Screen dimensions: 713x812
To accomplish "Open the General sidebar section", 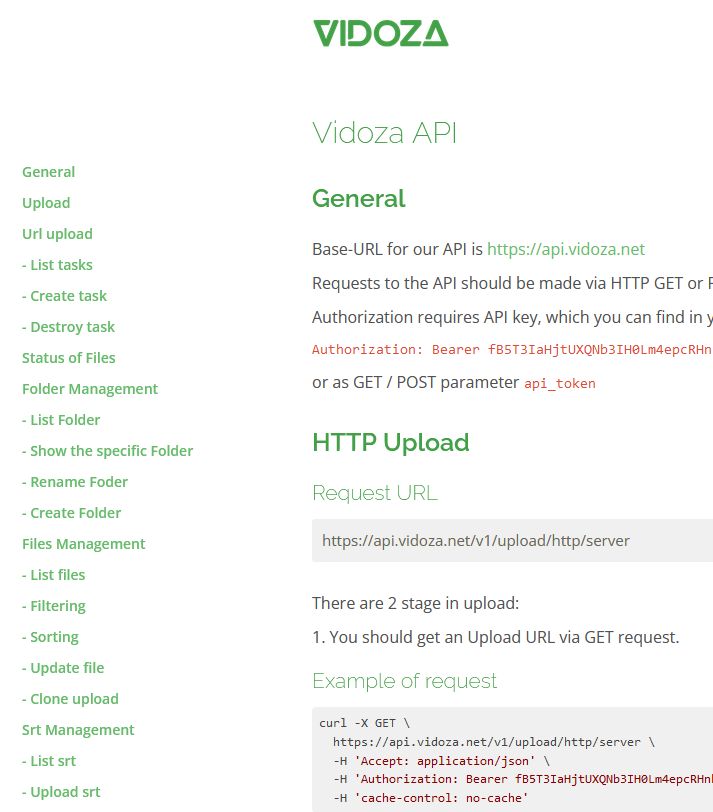I will tap(48, 172).
